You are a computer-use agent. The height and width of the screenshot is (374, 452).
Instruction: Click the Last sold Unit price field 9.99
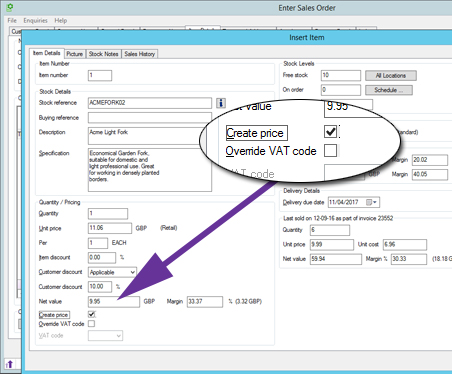(x=332, y=245)
